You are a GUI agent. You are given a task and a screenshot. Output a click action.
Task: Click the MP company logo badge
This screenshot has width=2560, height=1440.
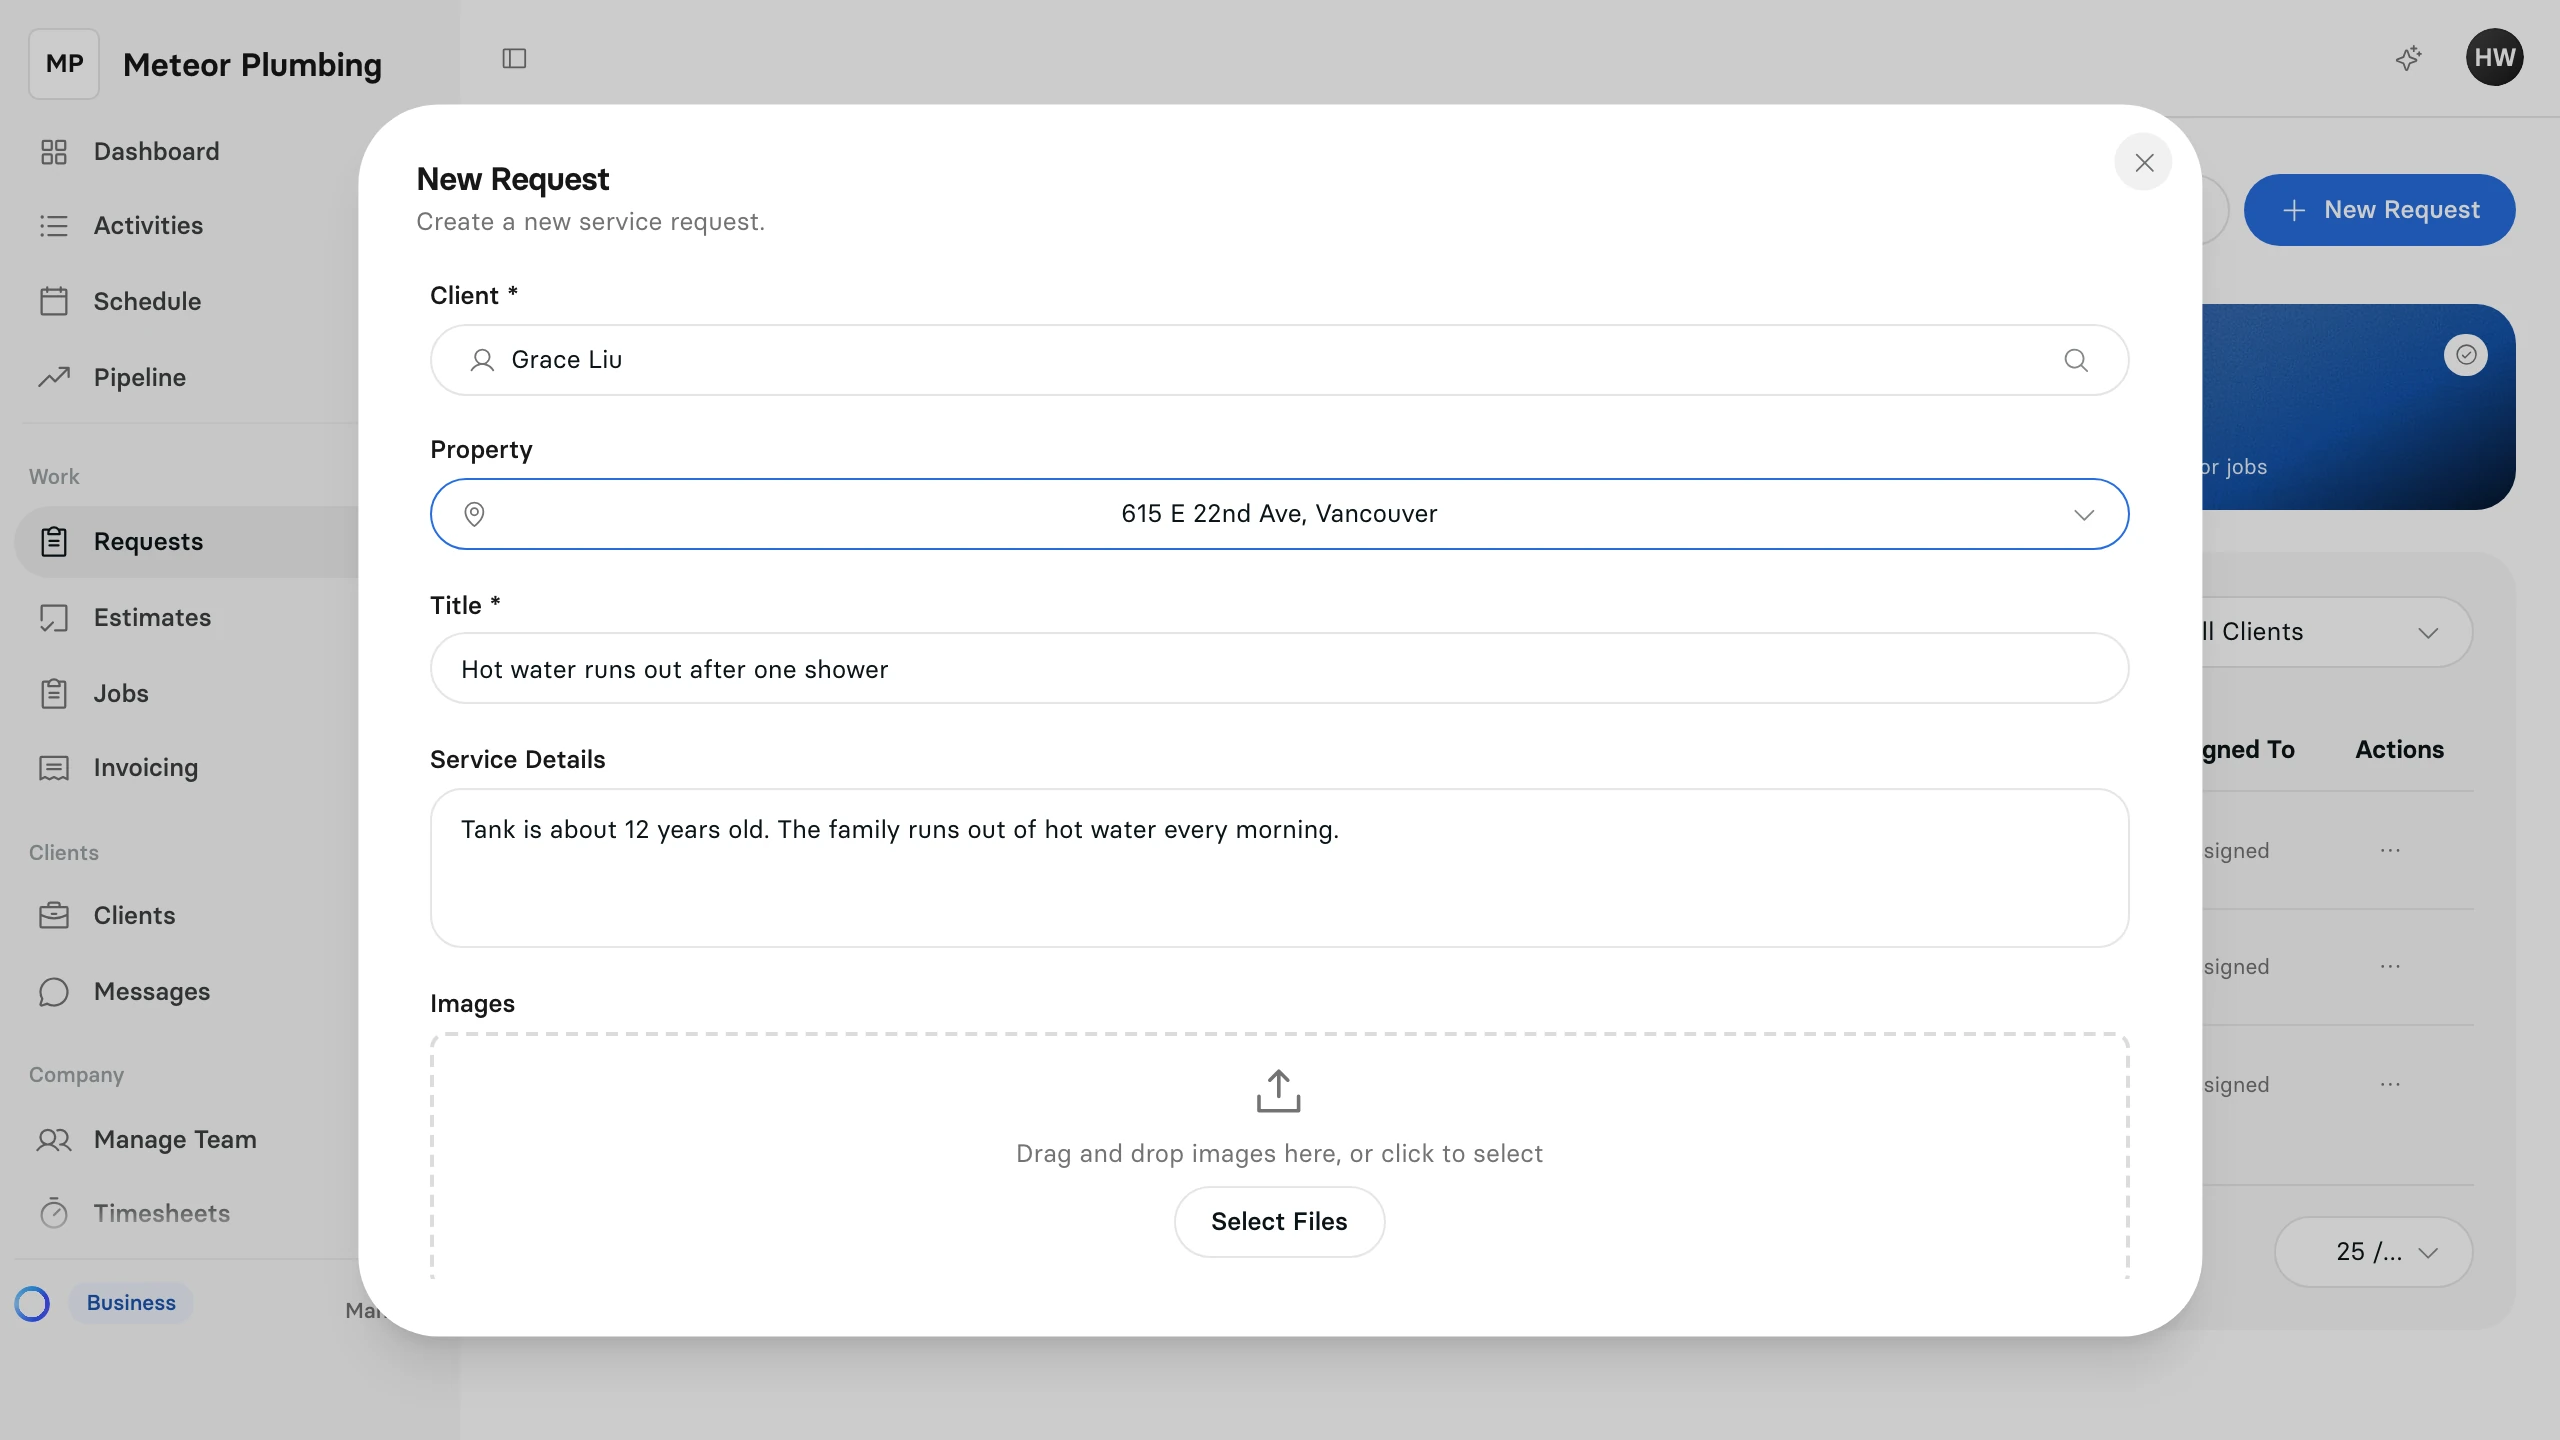[x=64, y=64]
